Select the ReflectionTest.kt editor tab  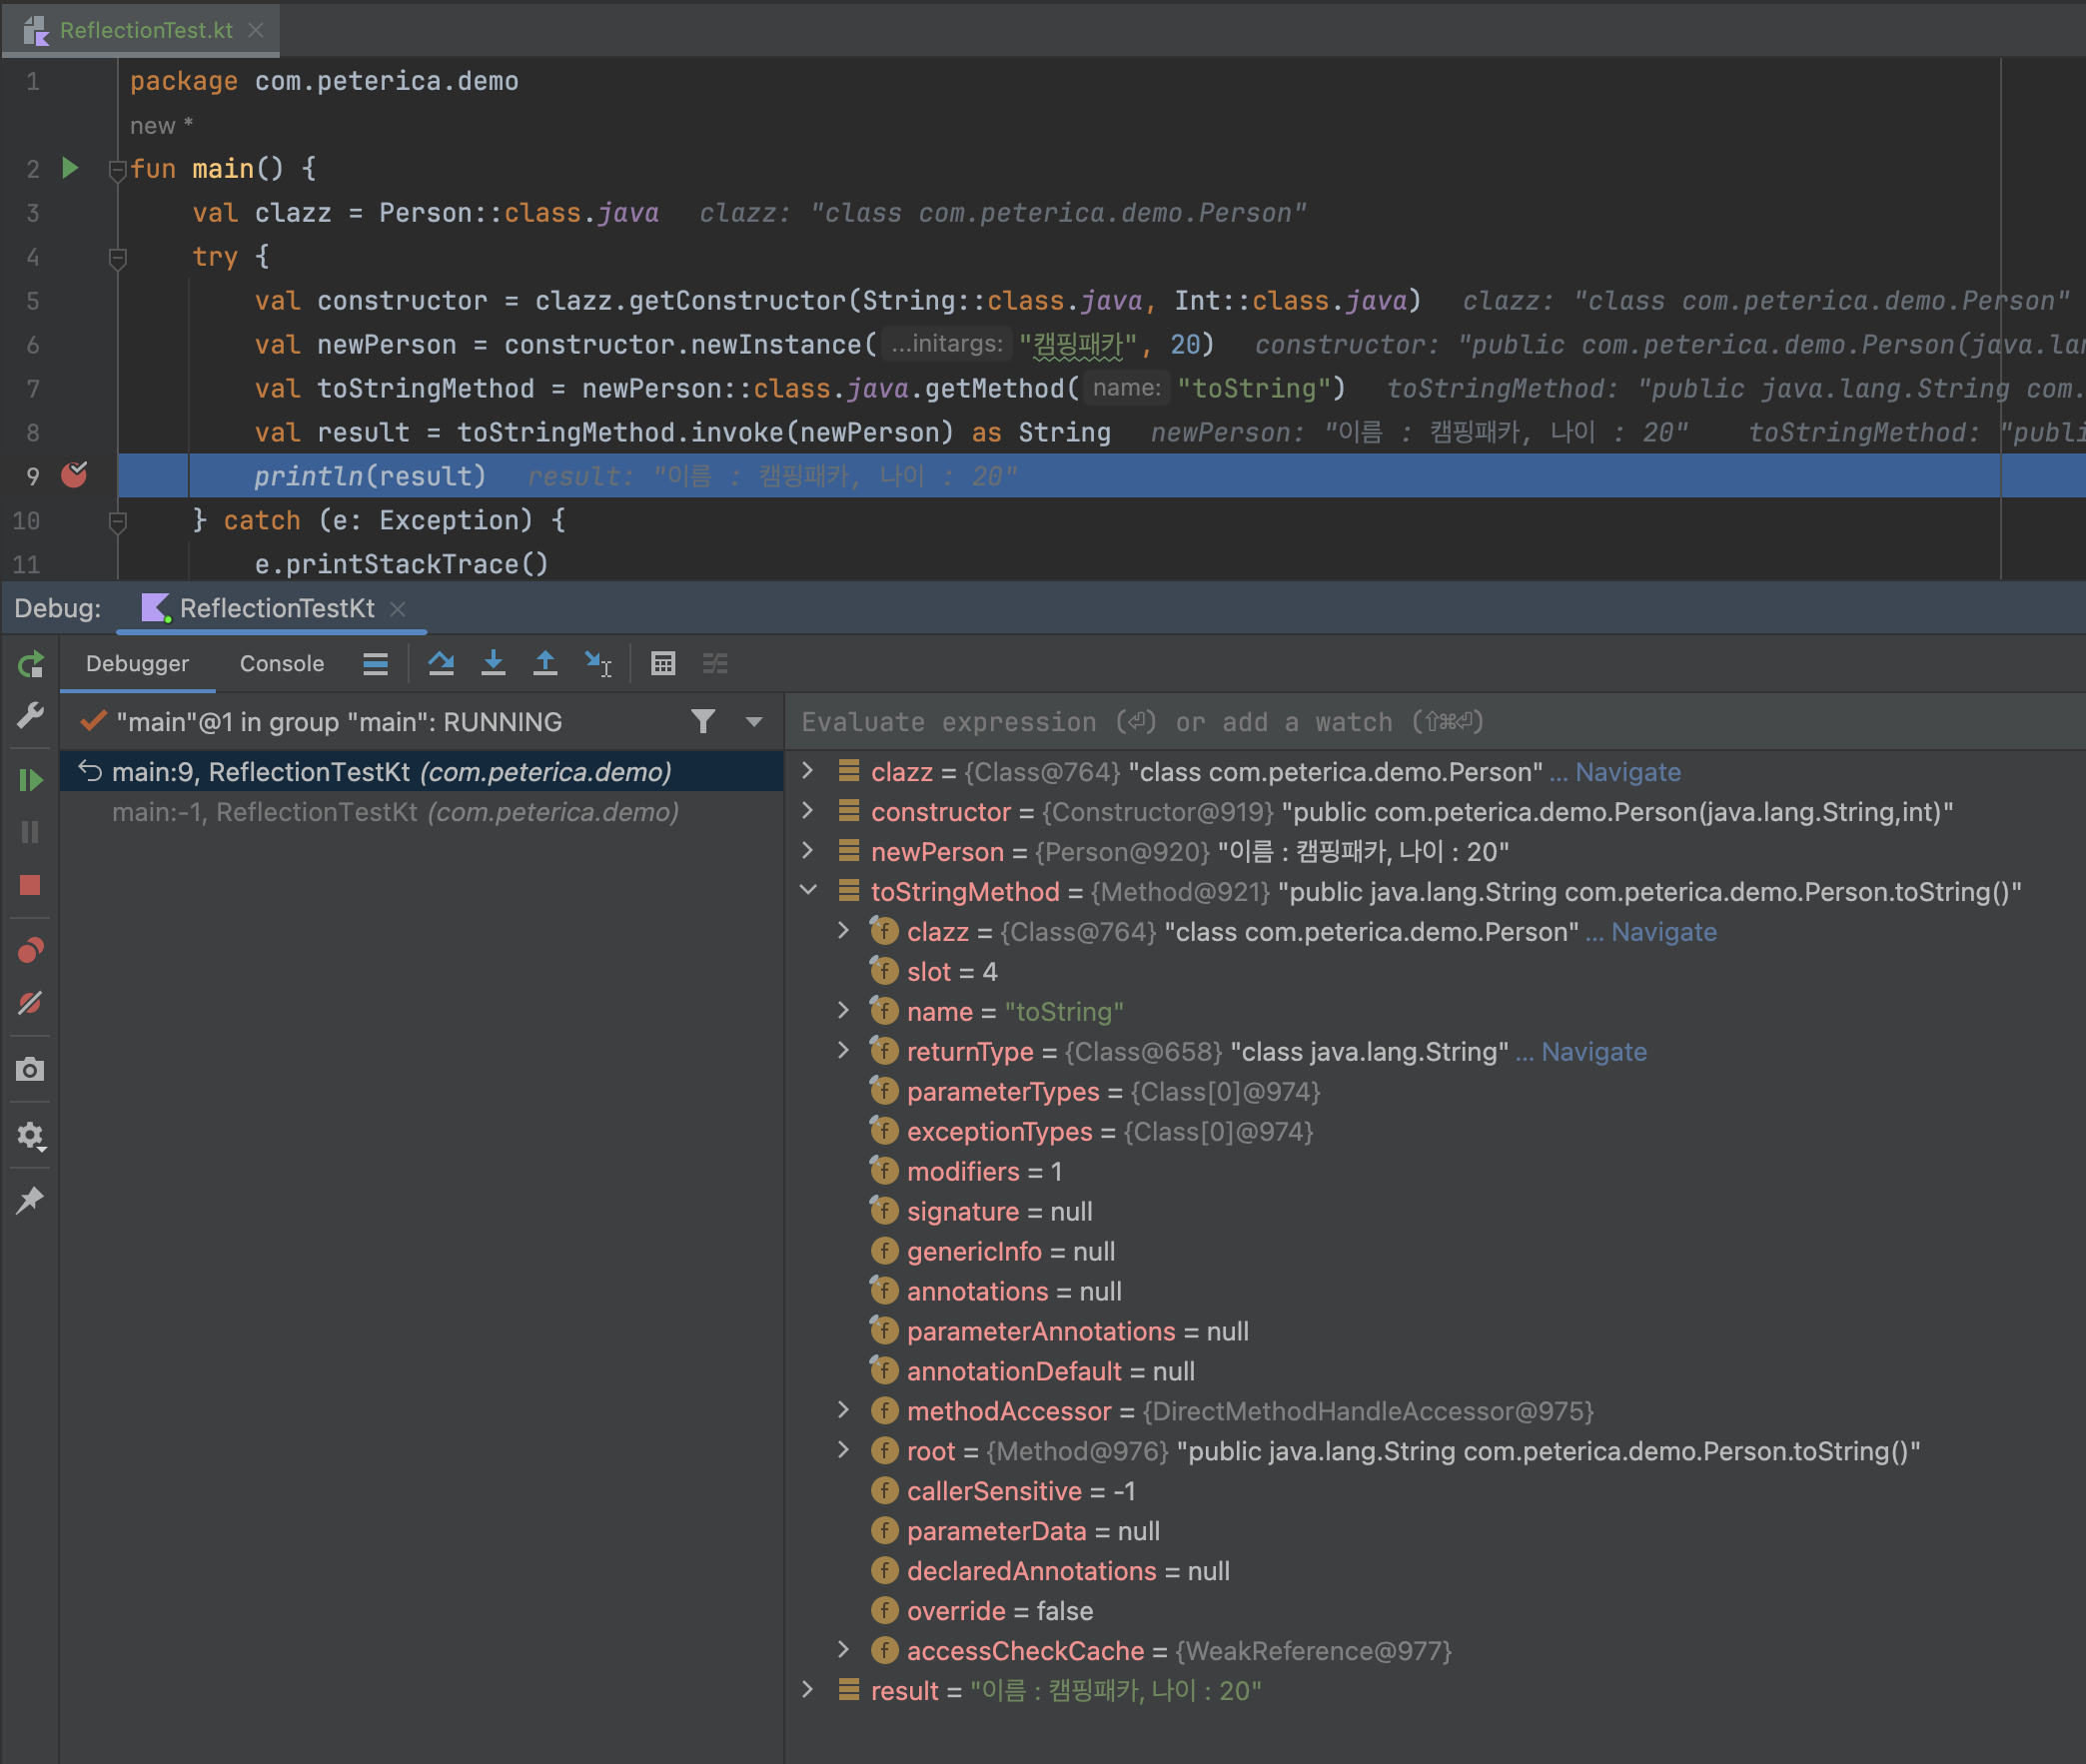pyautogui.click(x=146, y=30)
